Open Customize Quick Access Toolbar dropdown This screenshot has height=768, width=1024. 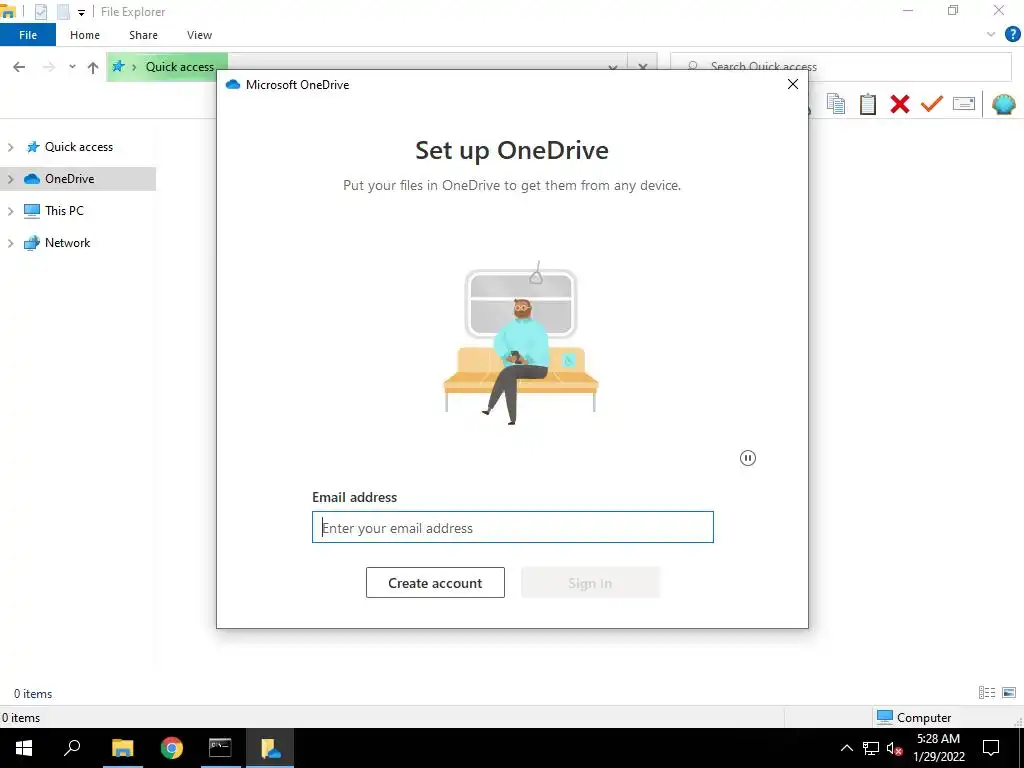coord(81,12)
